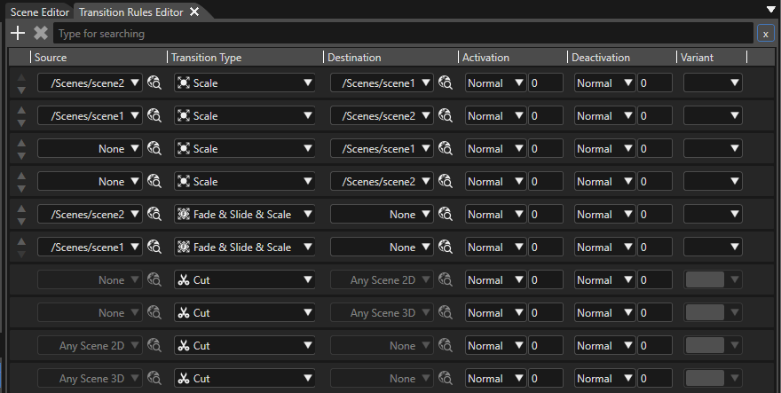This screenshot has height=393, width=781.
Task: Open Transition Type dropdown of first Scale row
Action: click(x=245, y=83)
